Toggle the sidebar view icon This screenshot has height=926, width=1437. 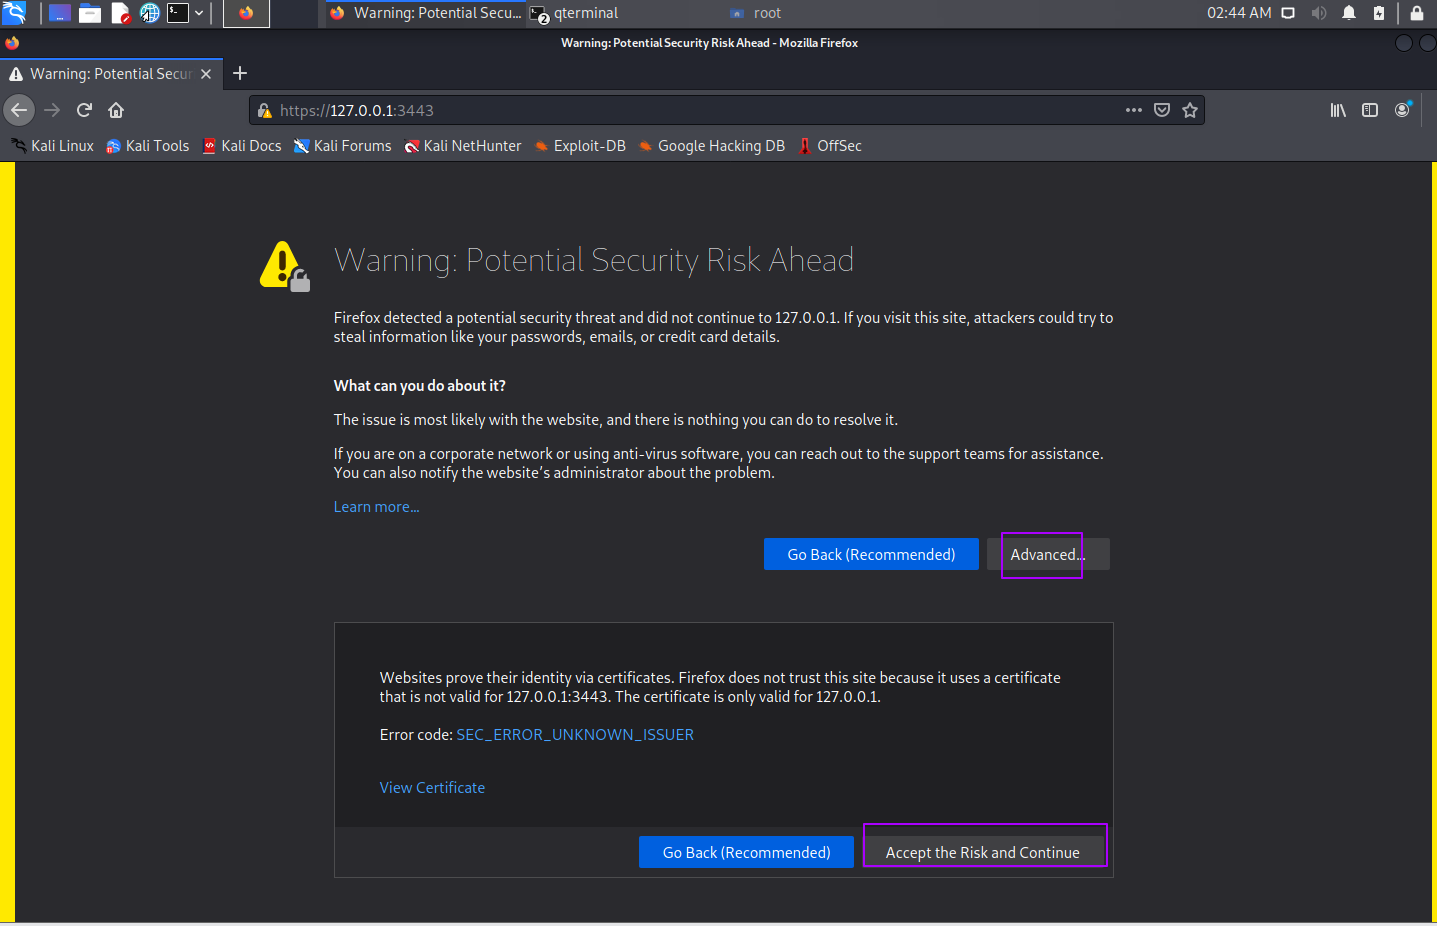tap(1369, 110)
